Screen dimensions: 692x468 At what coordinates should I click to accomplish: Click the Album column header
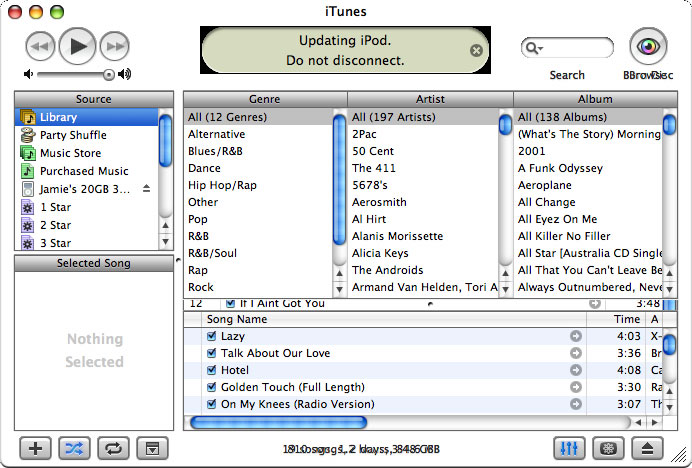pos(595,99)
